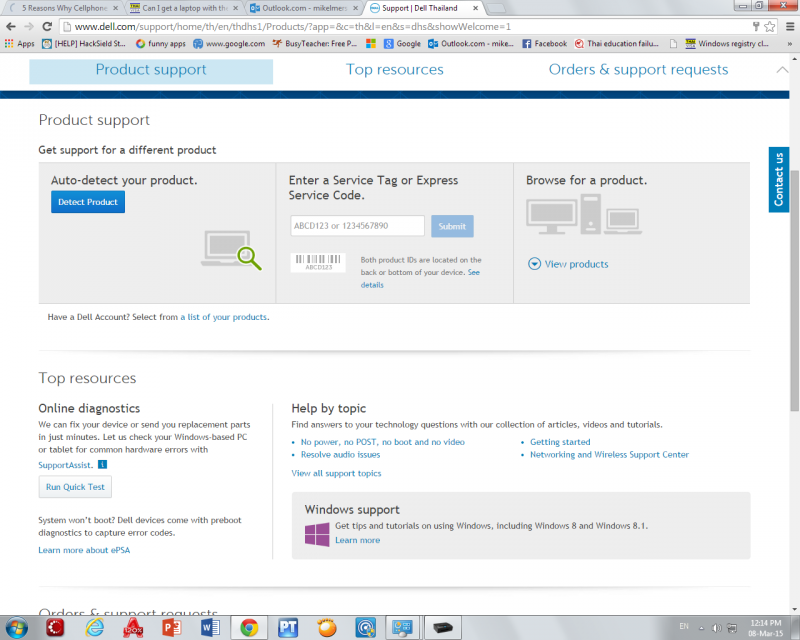The image size is (800, 640).
Task: Collapse the section with top chevron
Action: pos(782,70)
